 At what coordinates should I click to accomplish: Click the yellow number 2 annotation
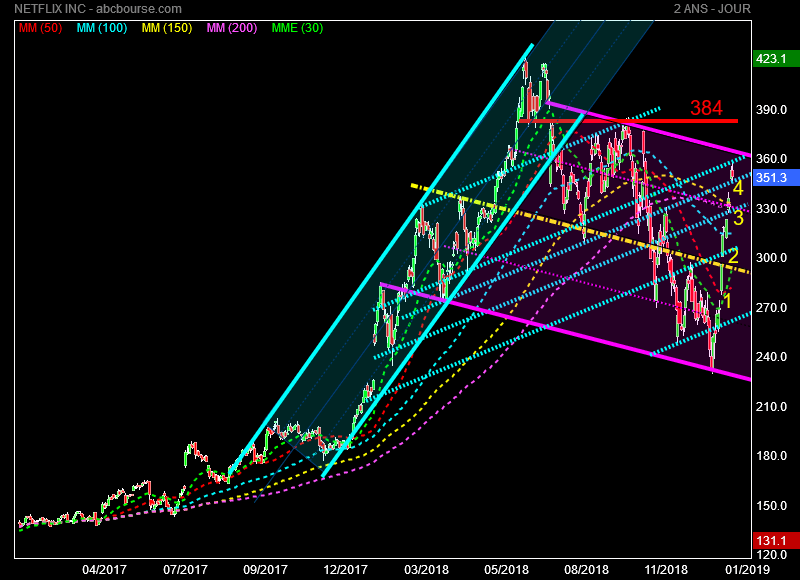tap(733, 256)
